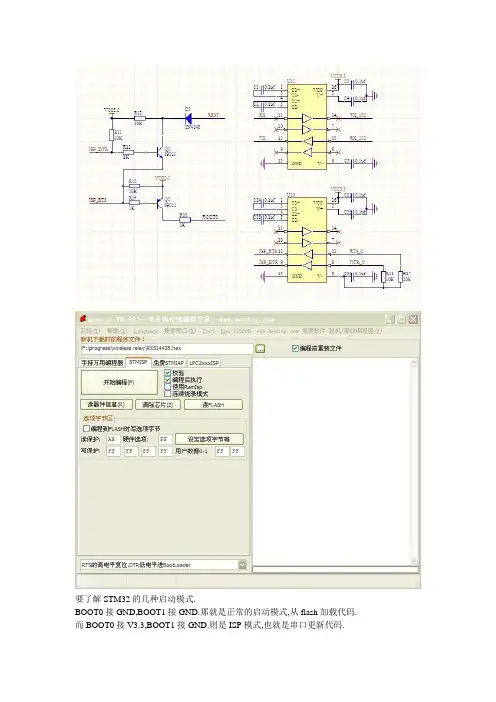
Task: Open the RTS/DTR reset mode dropdown
Action: point(242,565)
